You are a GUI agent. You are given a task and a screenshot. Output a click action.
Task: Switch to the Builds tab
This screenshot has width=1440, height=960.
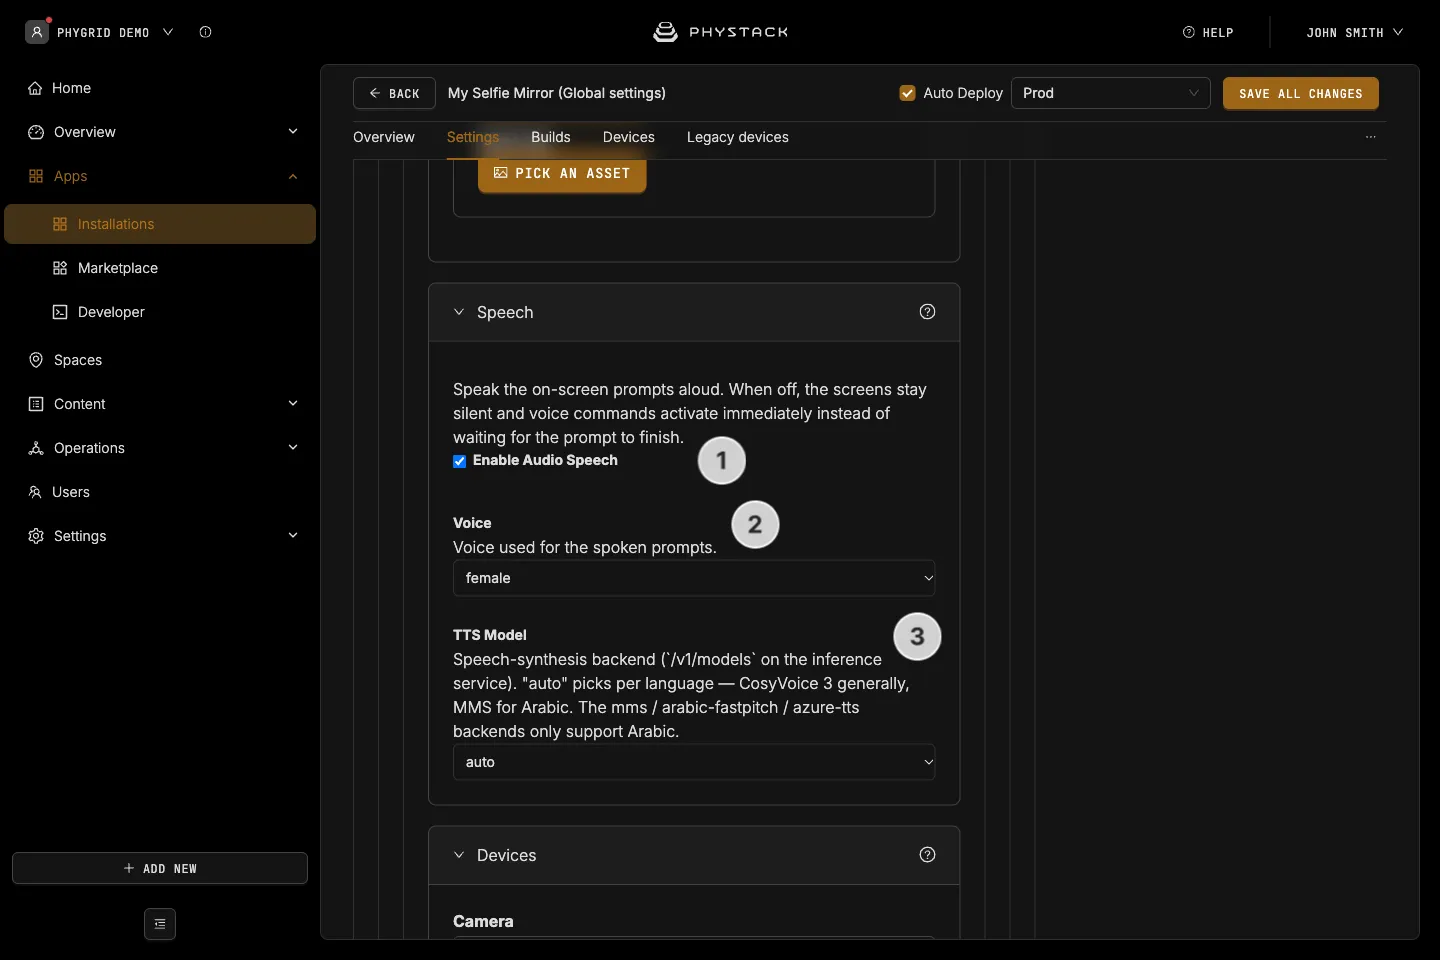[x=551, y=137]
